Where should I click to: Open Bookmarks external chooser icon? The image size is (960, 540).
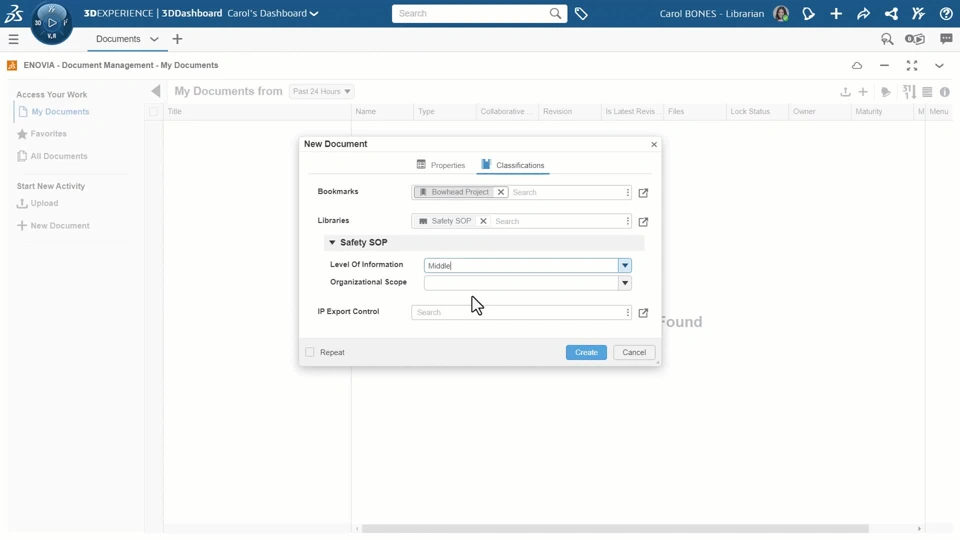643,193
